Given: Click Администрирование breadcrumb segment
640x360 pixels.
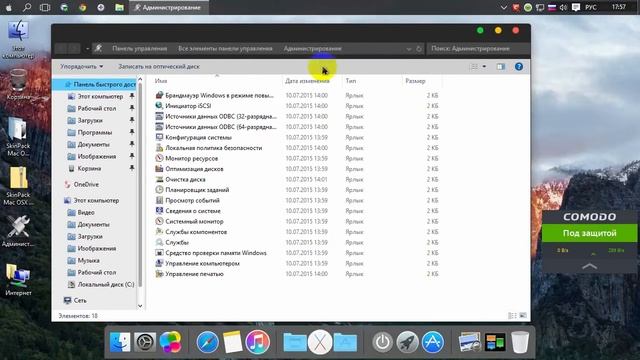Looking at the screenshot, I should pyautogui.click(x=313, y=49).
